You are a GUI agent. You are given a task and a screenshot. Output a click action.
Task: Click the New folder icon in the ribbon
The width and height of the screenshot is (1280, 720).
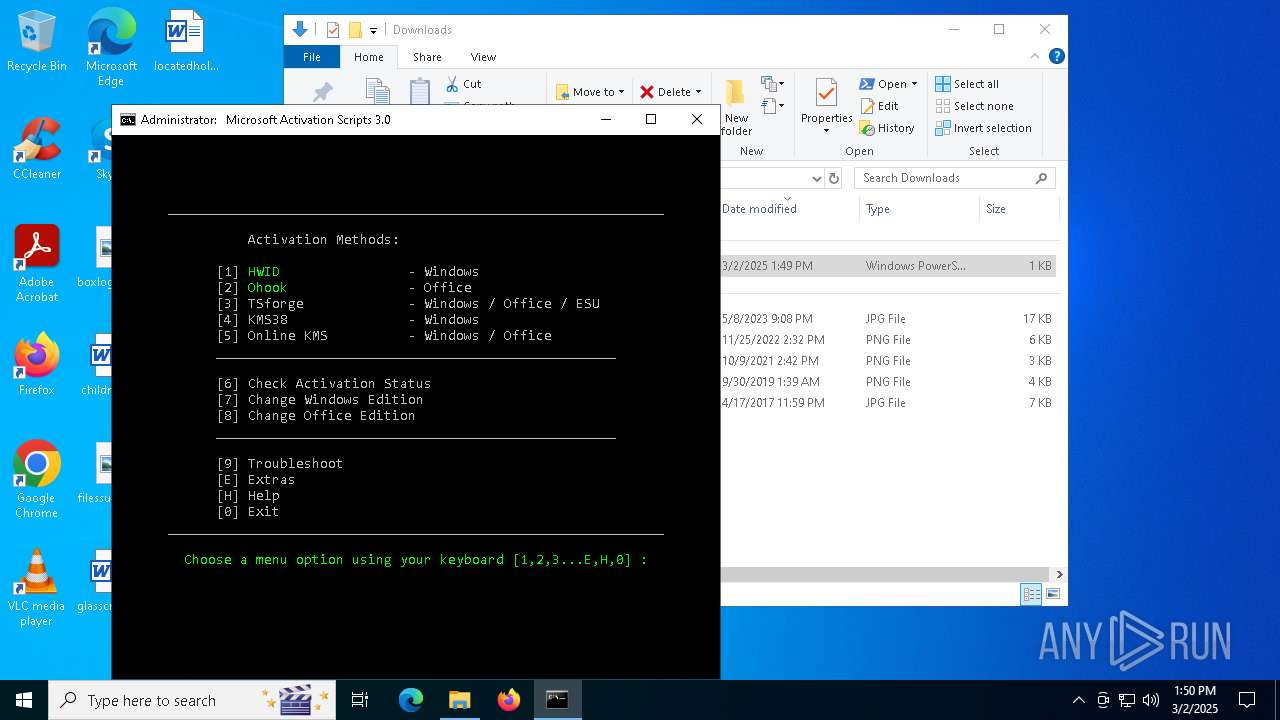(736, 92)
